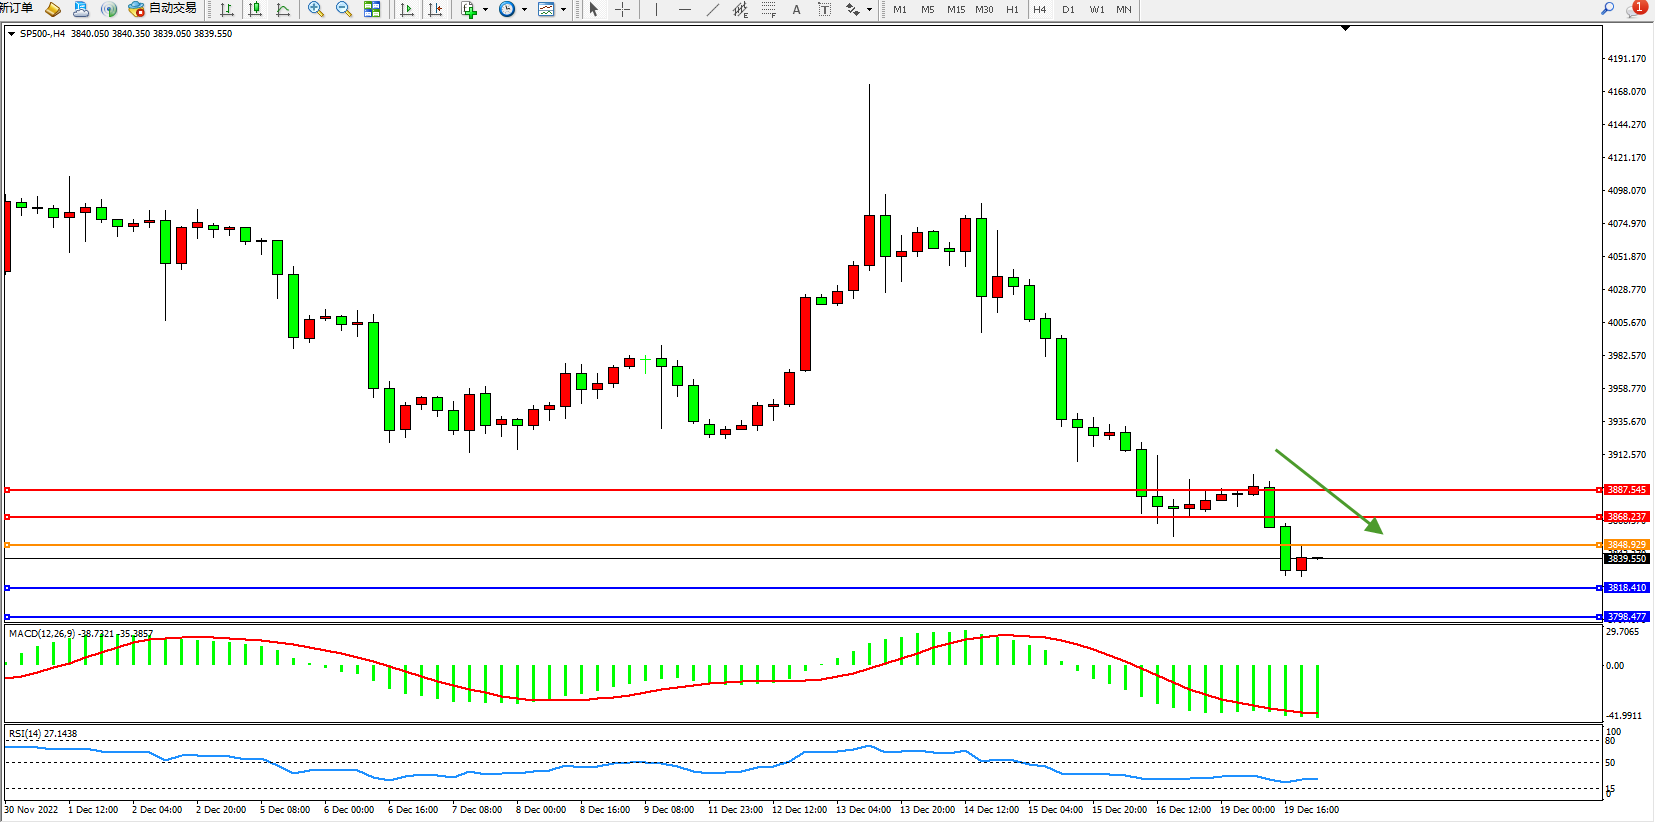Select the crosshair cursor tool
The image size is (1655, 823).
pos(622,9)
